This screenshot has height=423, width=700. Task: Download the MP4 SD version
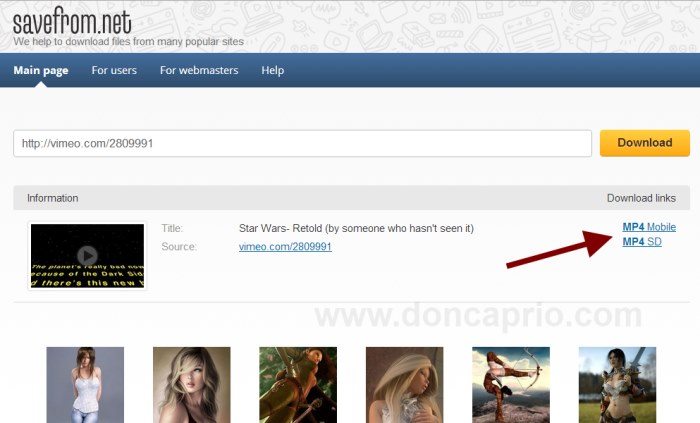point(642,241)
